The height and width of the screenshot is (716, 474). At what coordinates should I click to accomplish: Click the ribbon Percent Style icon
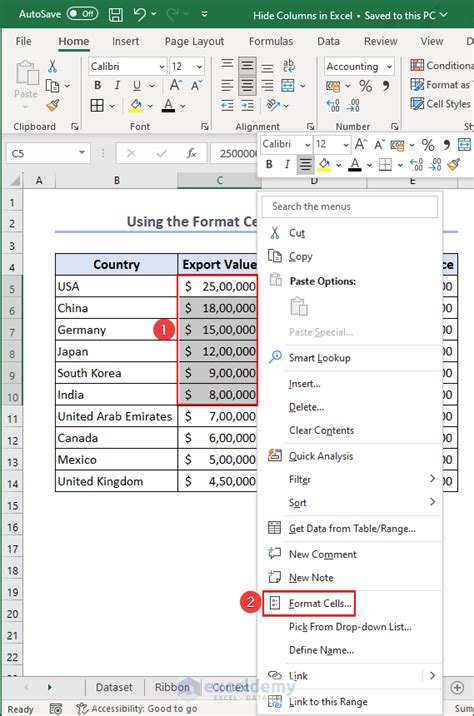(x=365, y=86)
